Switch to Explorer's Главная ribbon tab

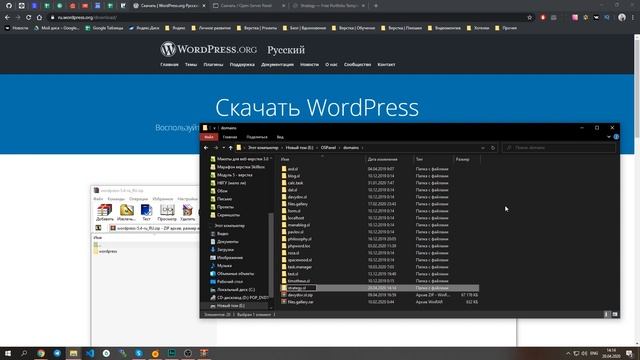pos(230,137)
